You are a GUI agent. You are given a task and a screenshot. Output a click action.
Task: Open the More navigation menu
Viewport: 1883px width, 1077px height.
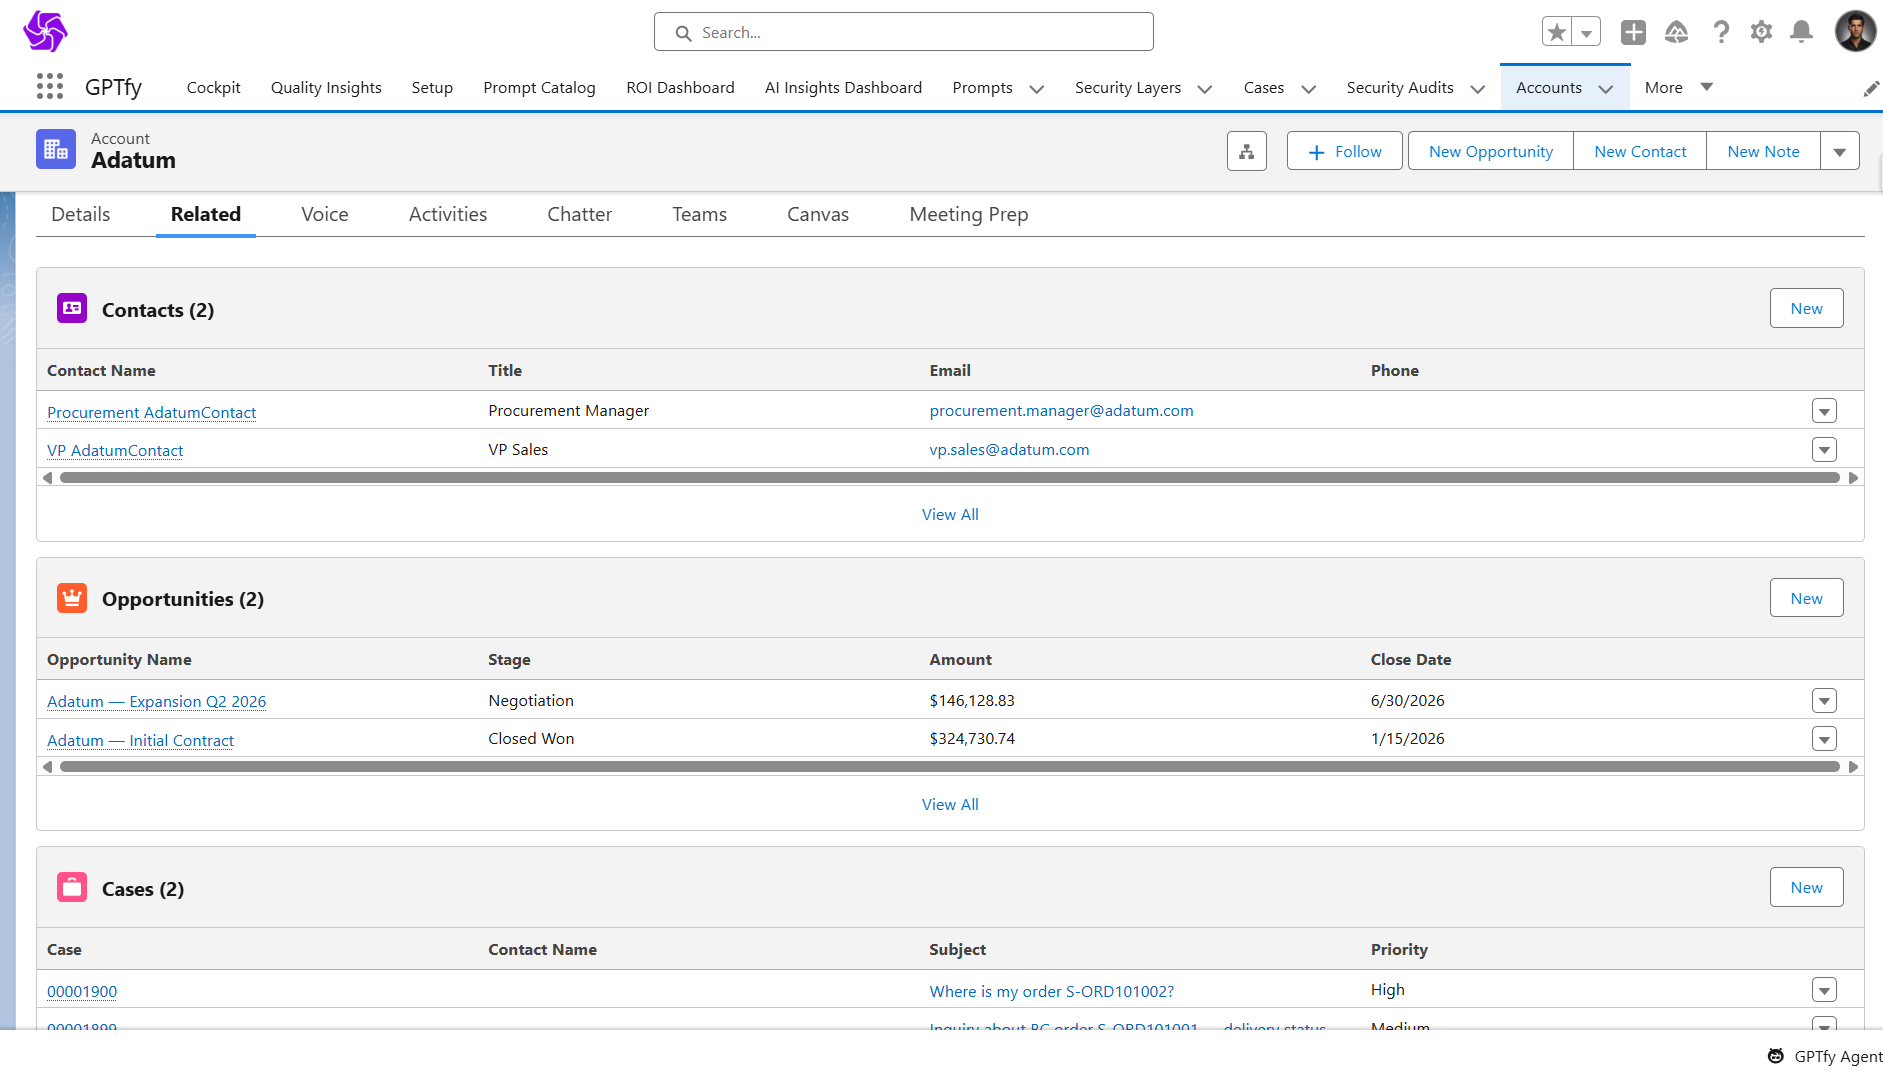click(x=1678, y=87)
